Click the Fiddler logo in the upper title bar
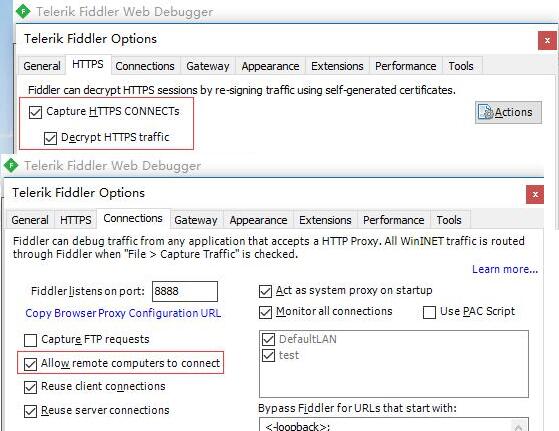Viewport: 559px width, 431px height. (23, 11)
